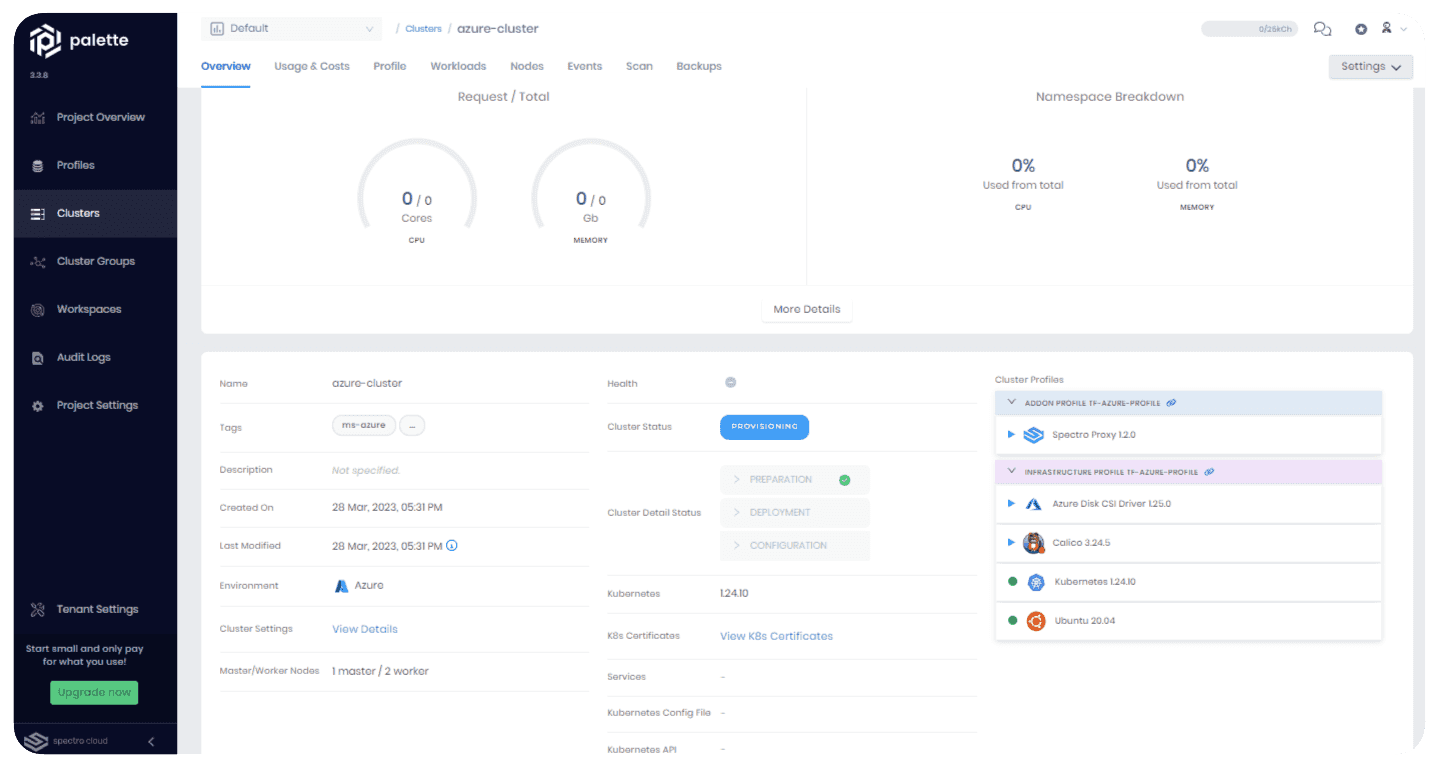The width and height of the screenshot is (1438, 768).
Task: Switch to the Usage & Costs tab
Action: pos(312,66)
